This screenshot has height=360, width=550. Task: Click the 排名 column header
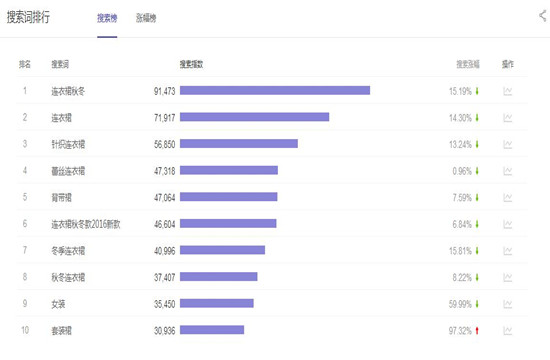click(25, 64)
